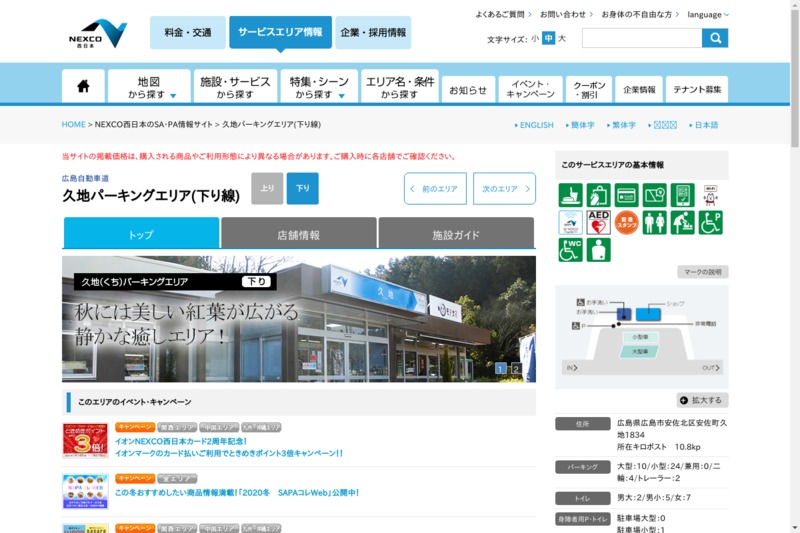Click the AED facility icon
Viewport: 800px width, 533px height.
point(598,222)
